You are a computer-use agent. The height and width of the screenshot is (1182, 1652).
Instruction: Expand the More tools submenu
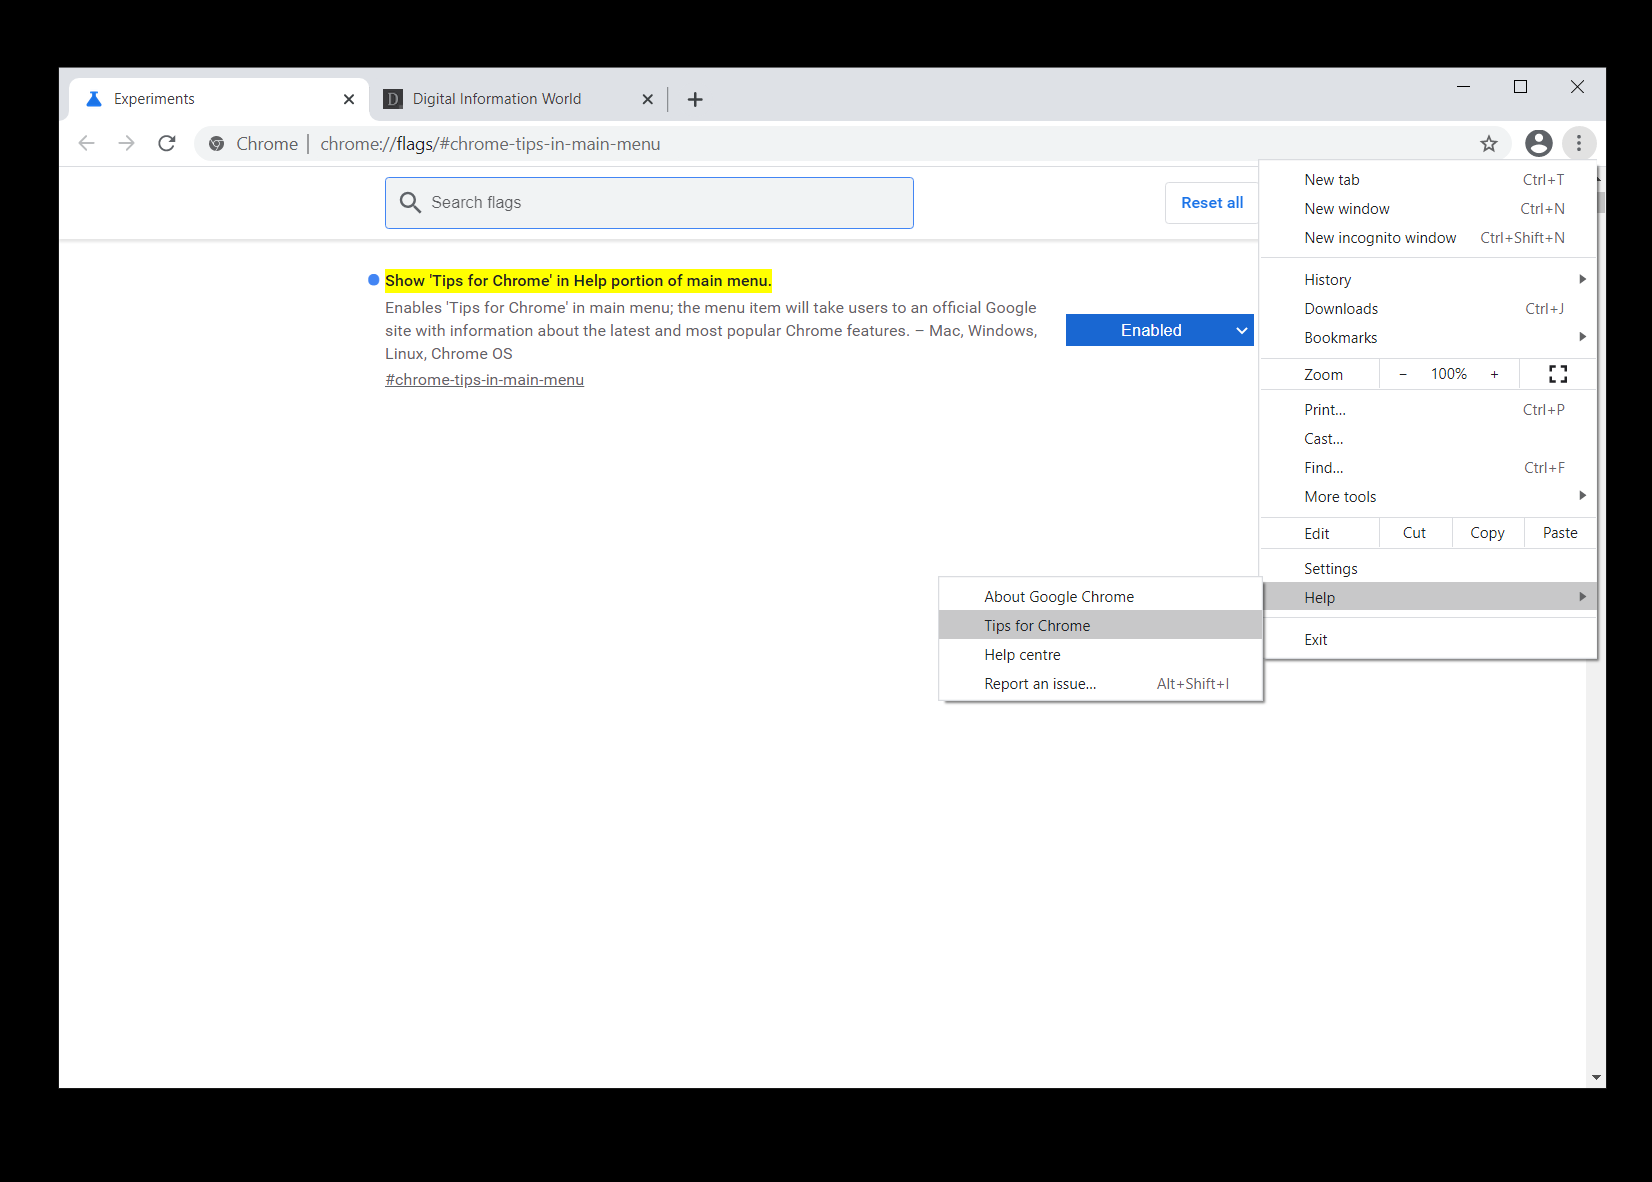(1428, 497)
